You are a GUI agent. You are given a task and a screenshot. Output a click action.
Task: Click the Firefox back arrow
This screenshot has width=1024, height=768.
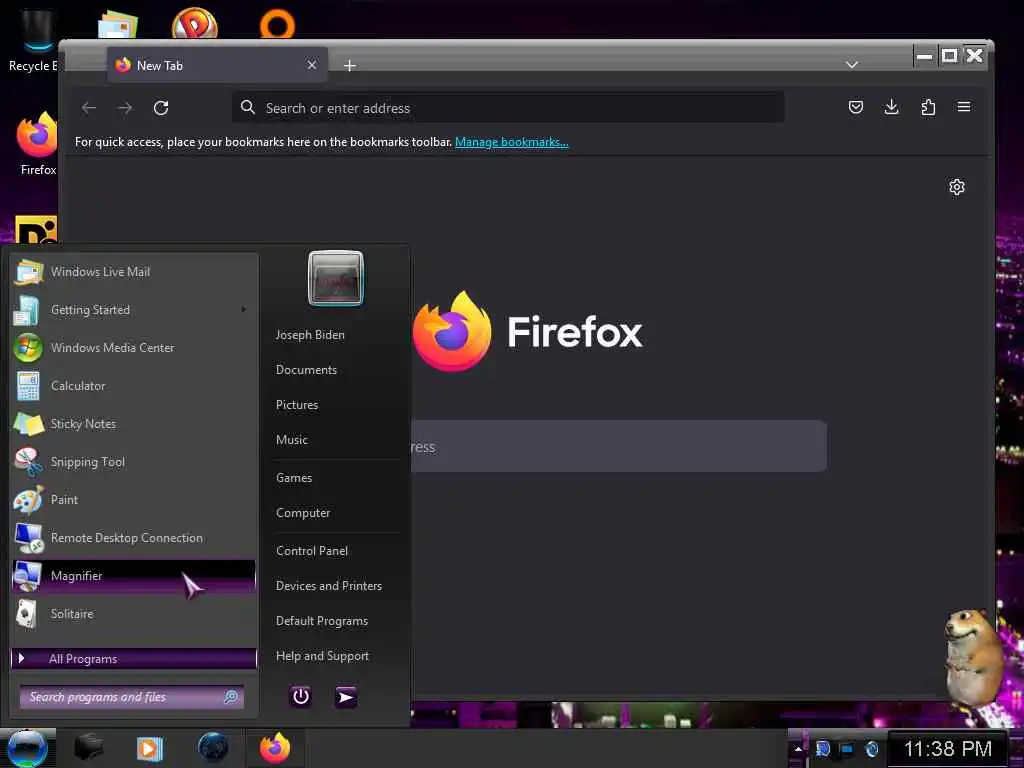[89, 108]
